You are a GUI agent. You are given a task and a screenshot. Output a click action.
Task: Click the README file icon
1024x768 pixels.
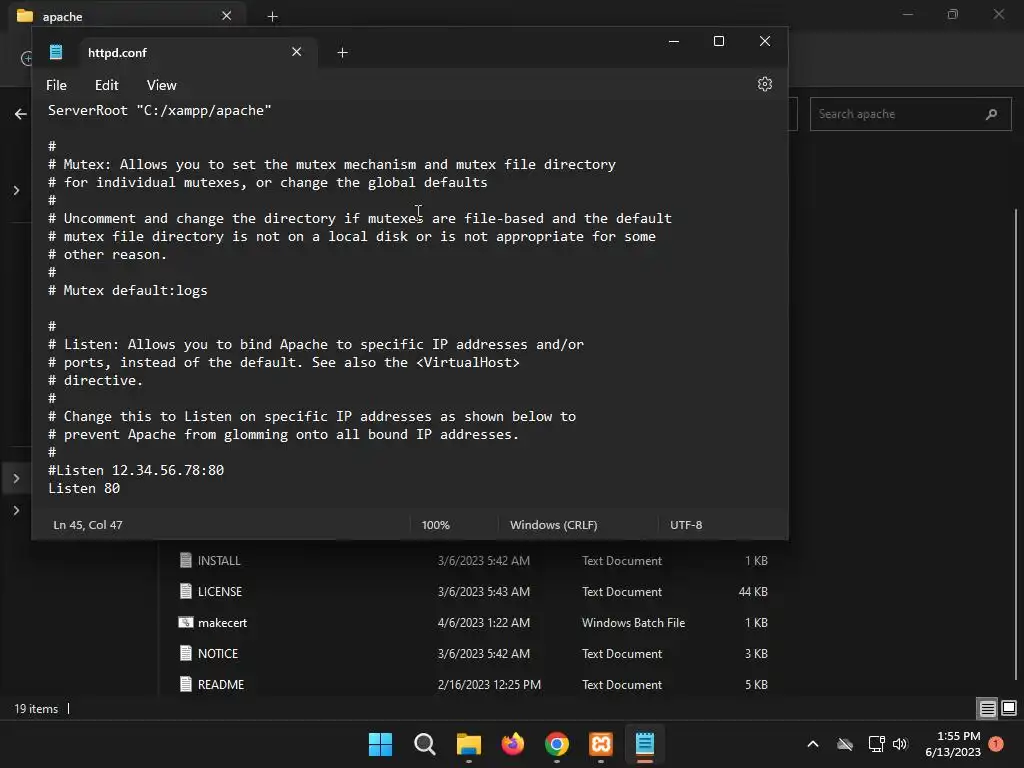coord(185,684)
